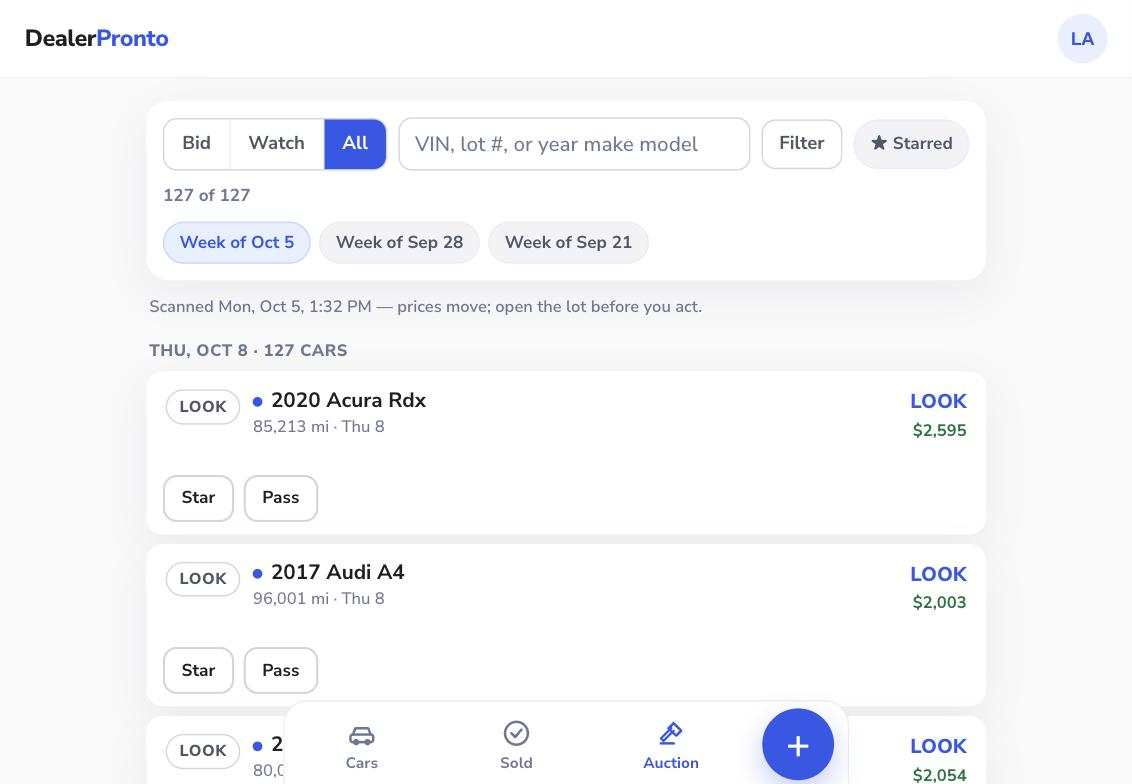Viewport: 1132px width, 784px height.
Task: Choose the Week of Oct 5 chip
Action: 237,243
